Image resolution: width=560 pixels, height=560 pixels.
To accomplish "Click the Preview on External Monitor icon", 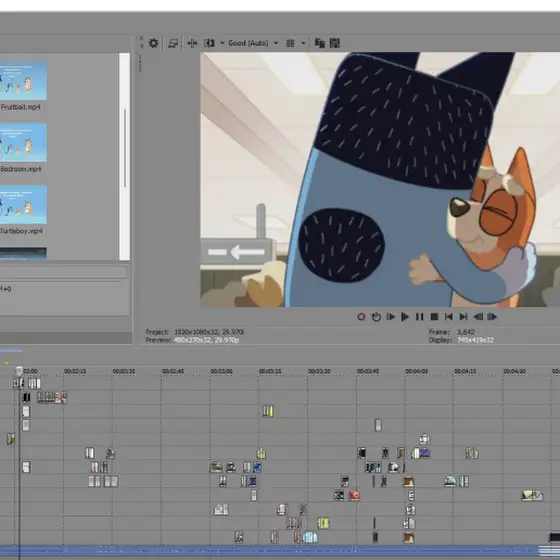I will (x=173, y=43).
